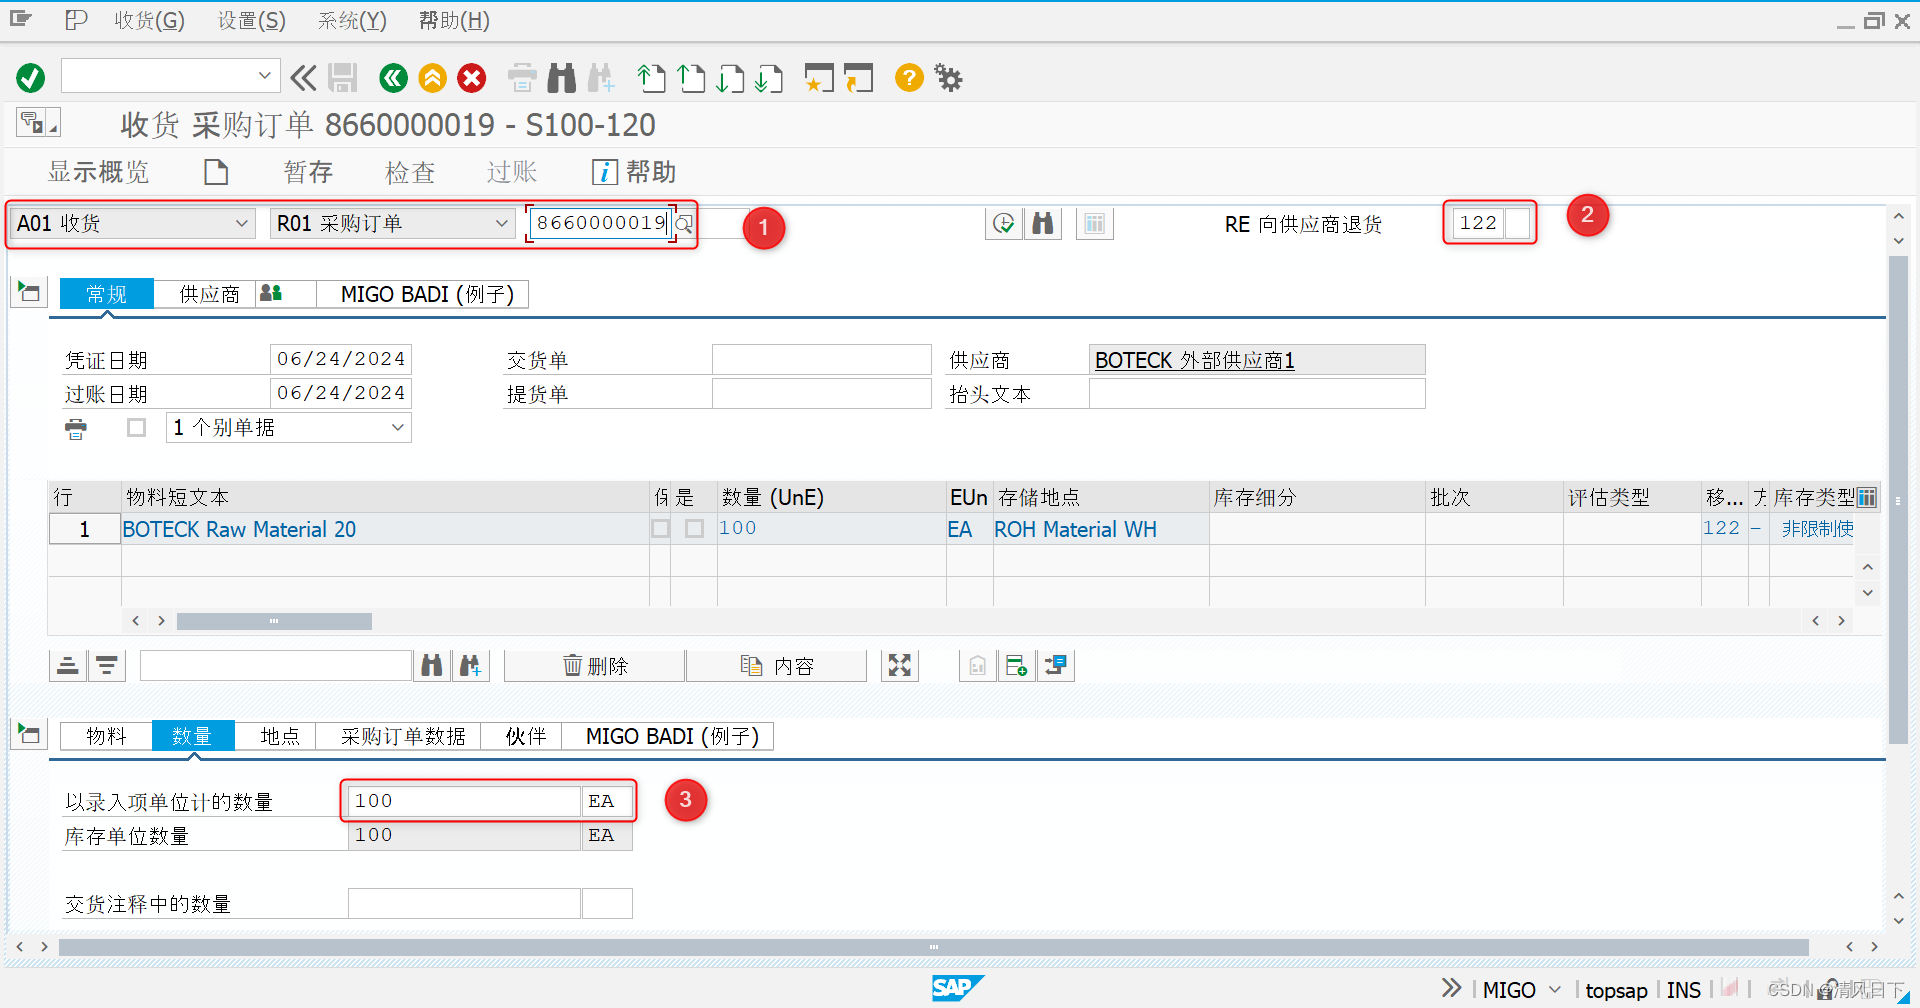The image size is (1920, 1008).
Task: Click the purchase order number input field
Action: [601, 223]
